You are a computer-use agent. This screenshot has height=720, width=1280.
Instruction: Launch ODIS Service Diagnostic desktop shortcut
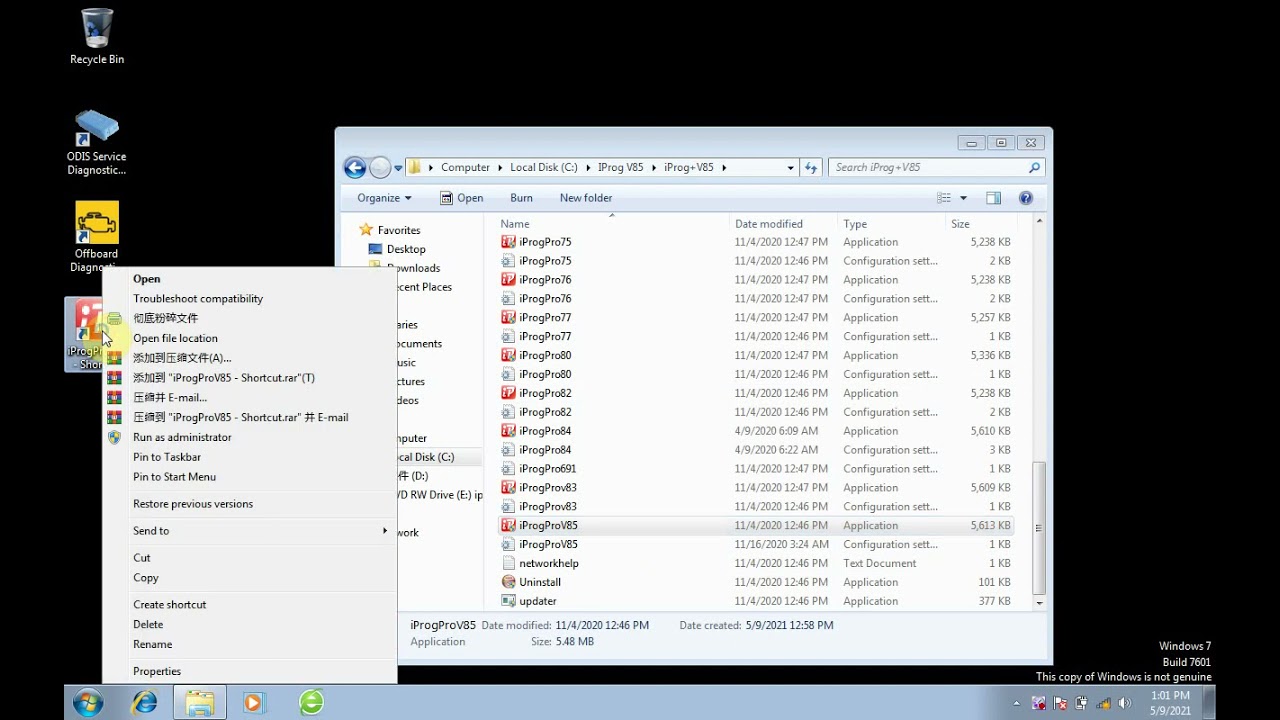97,142
